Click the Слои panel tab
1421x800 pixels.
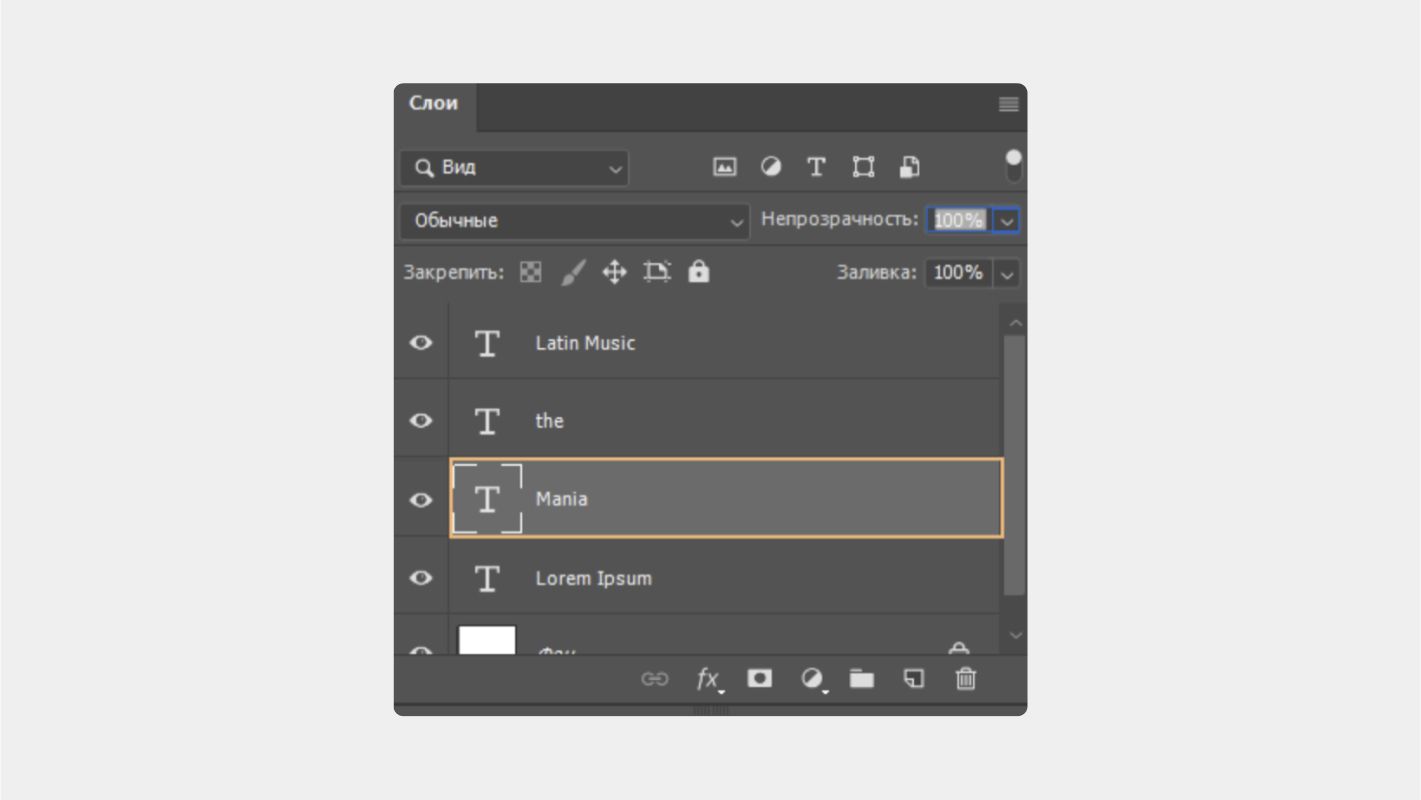(434, 103)
